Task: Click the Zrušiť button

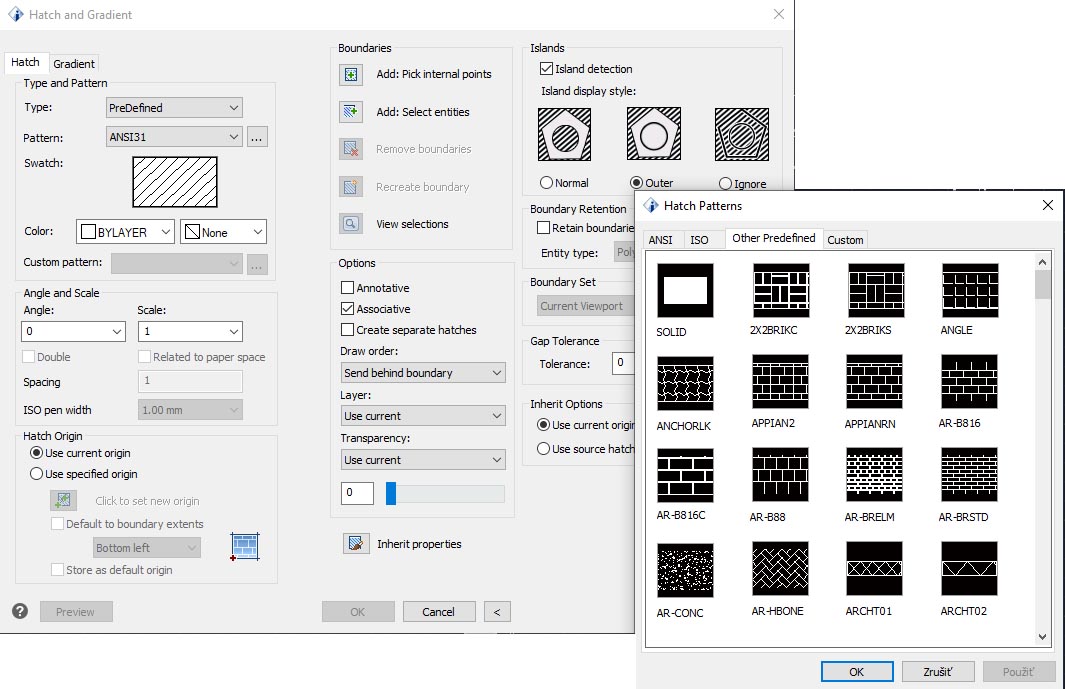Action: coord(938,671)
